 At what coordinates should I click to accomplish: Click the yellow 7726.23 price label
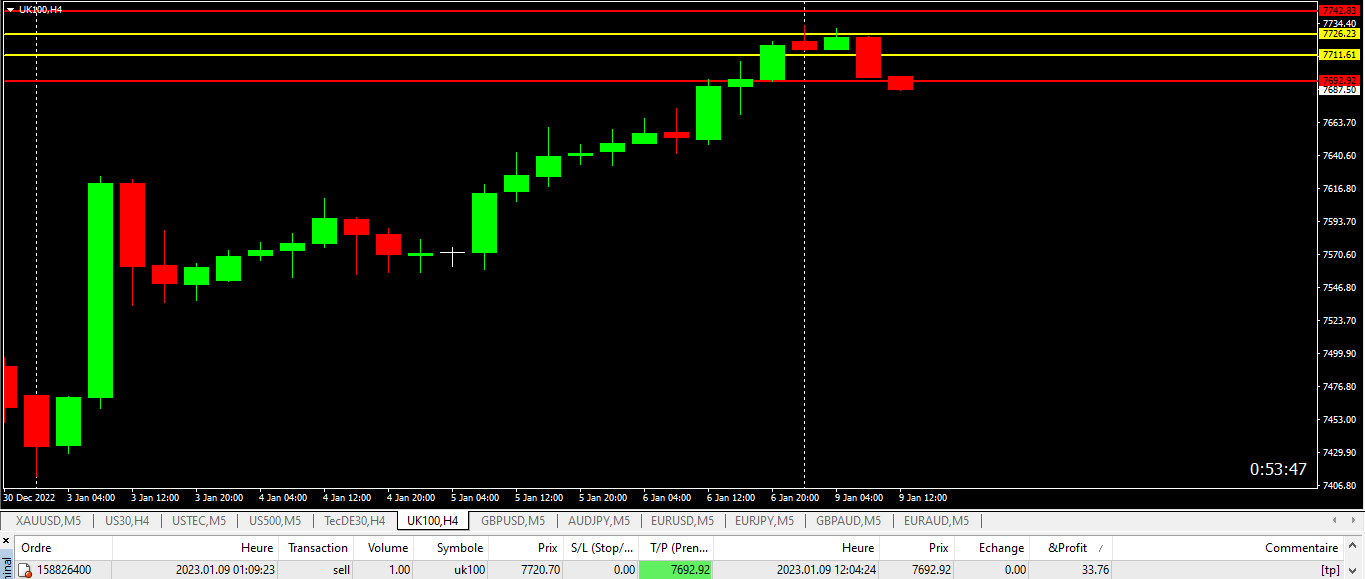pyautogui.click(x=1339, y=33)
